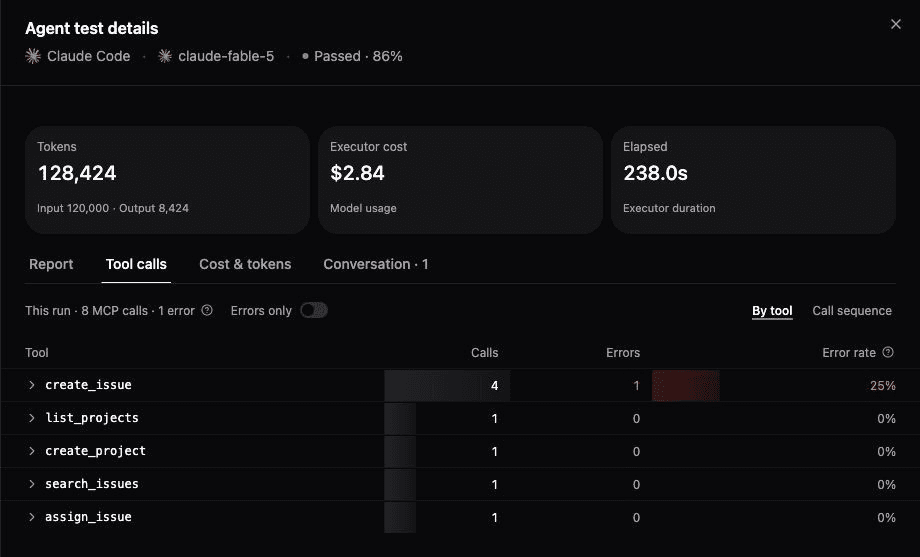
Task: Click the Calls column header
Action: point(485,353)
